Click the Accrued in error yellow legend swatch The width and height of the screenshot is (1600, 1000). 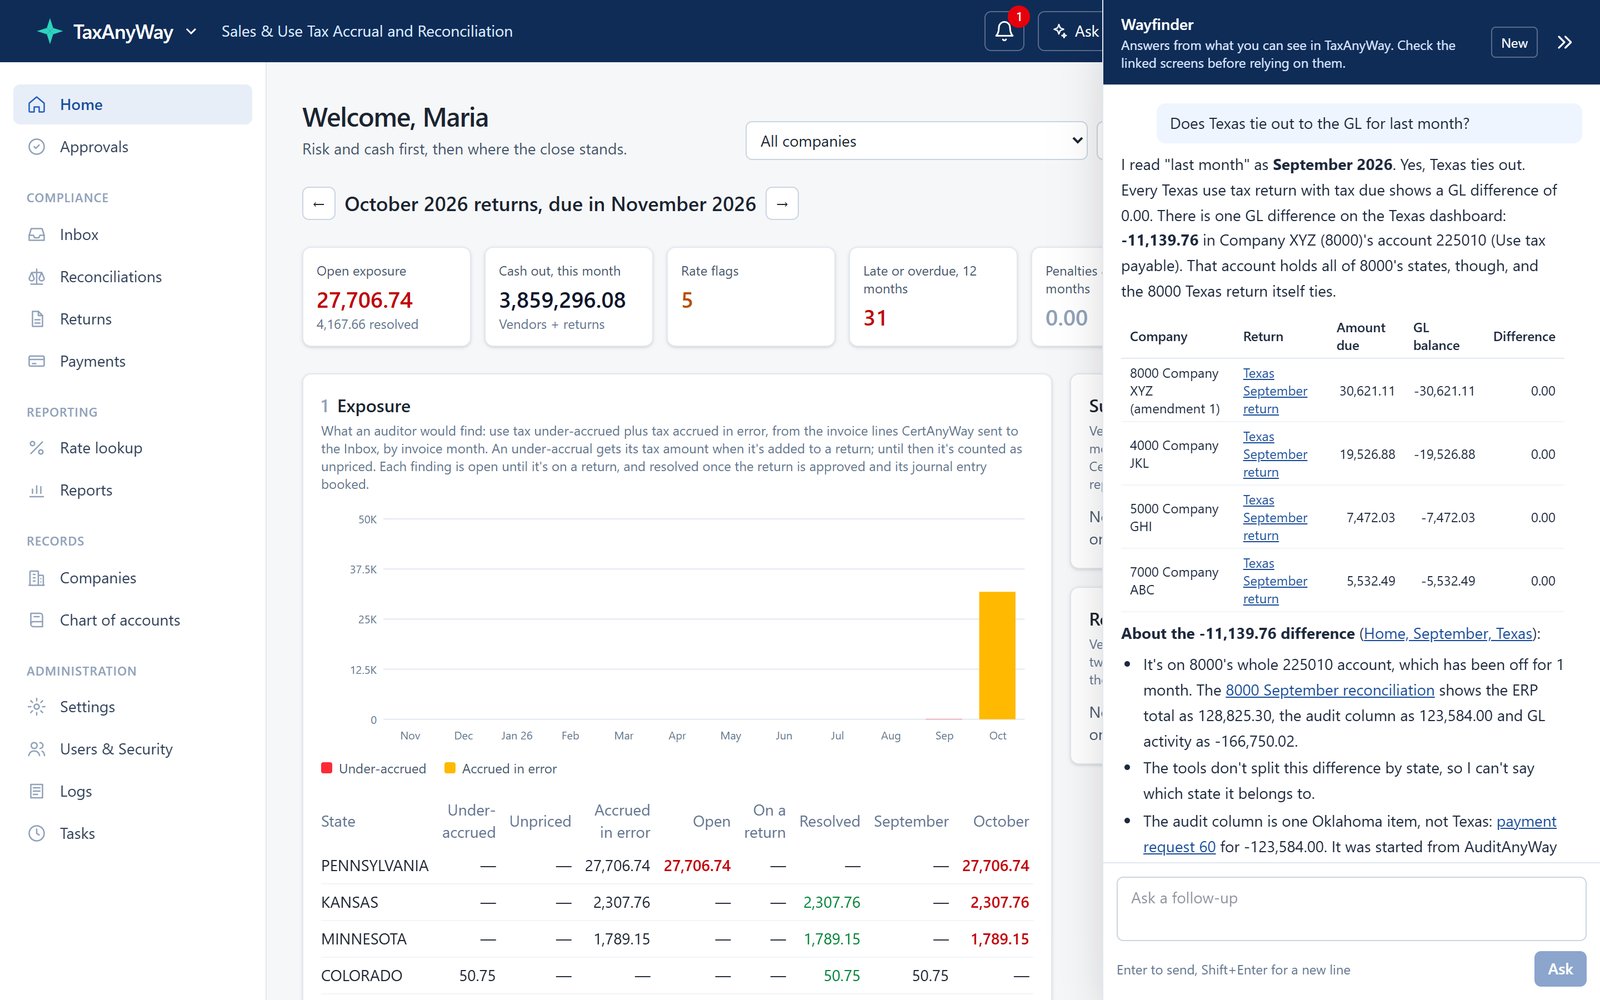(x=450, y=768)
